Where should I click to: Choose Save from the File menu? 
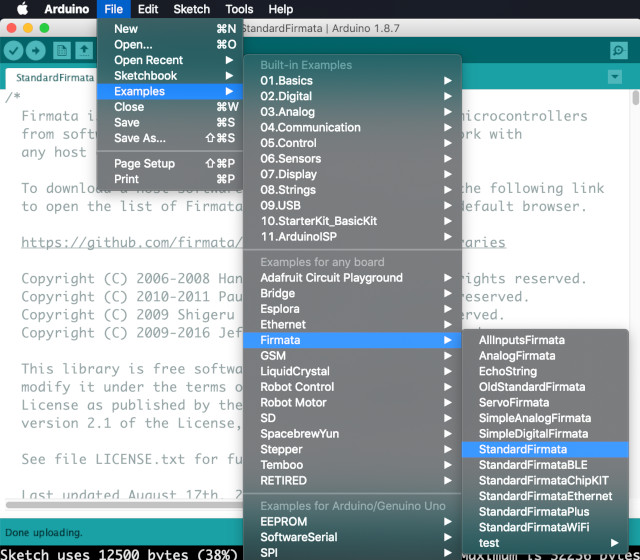tap(170, 122)
